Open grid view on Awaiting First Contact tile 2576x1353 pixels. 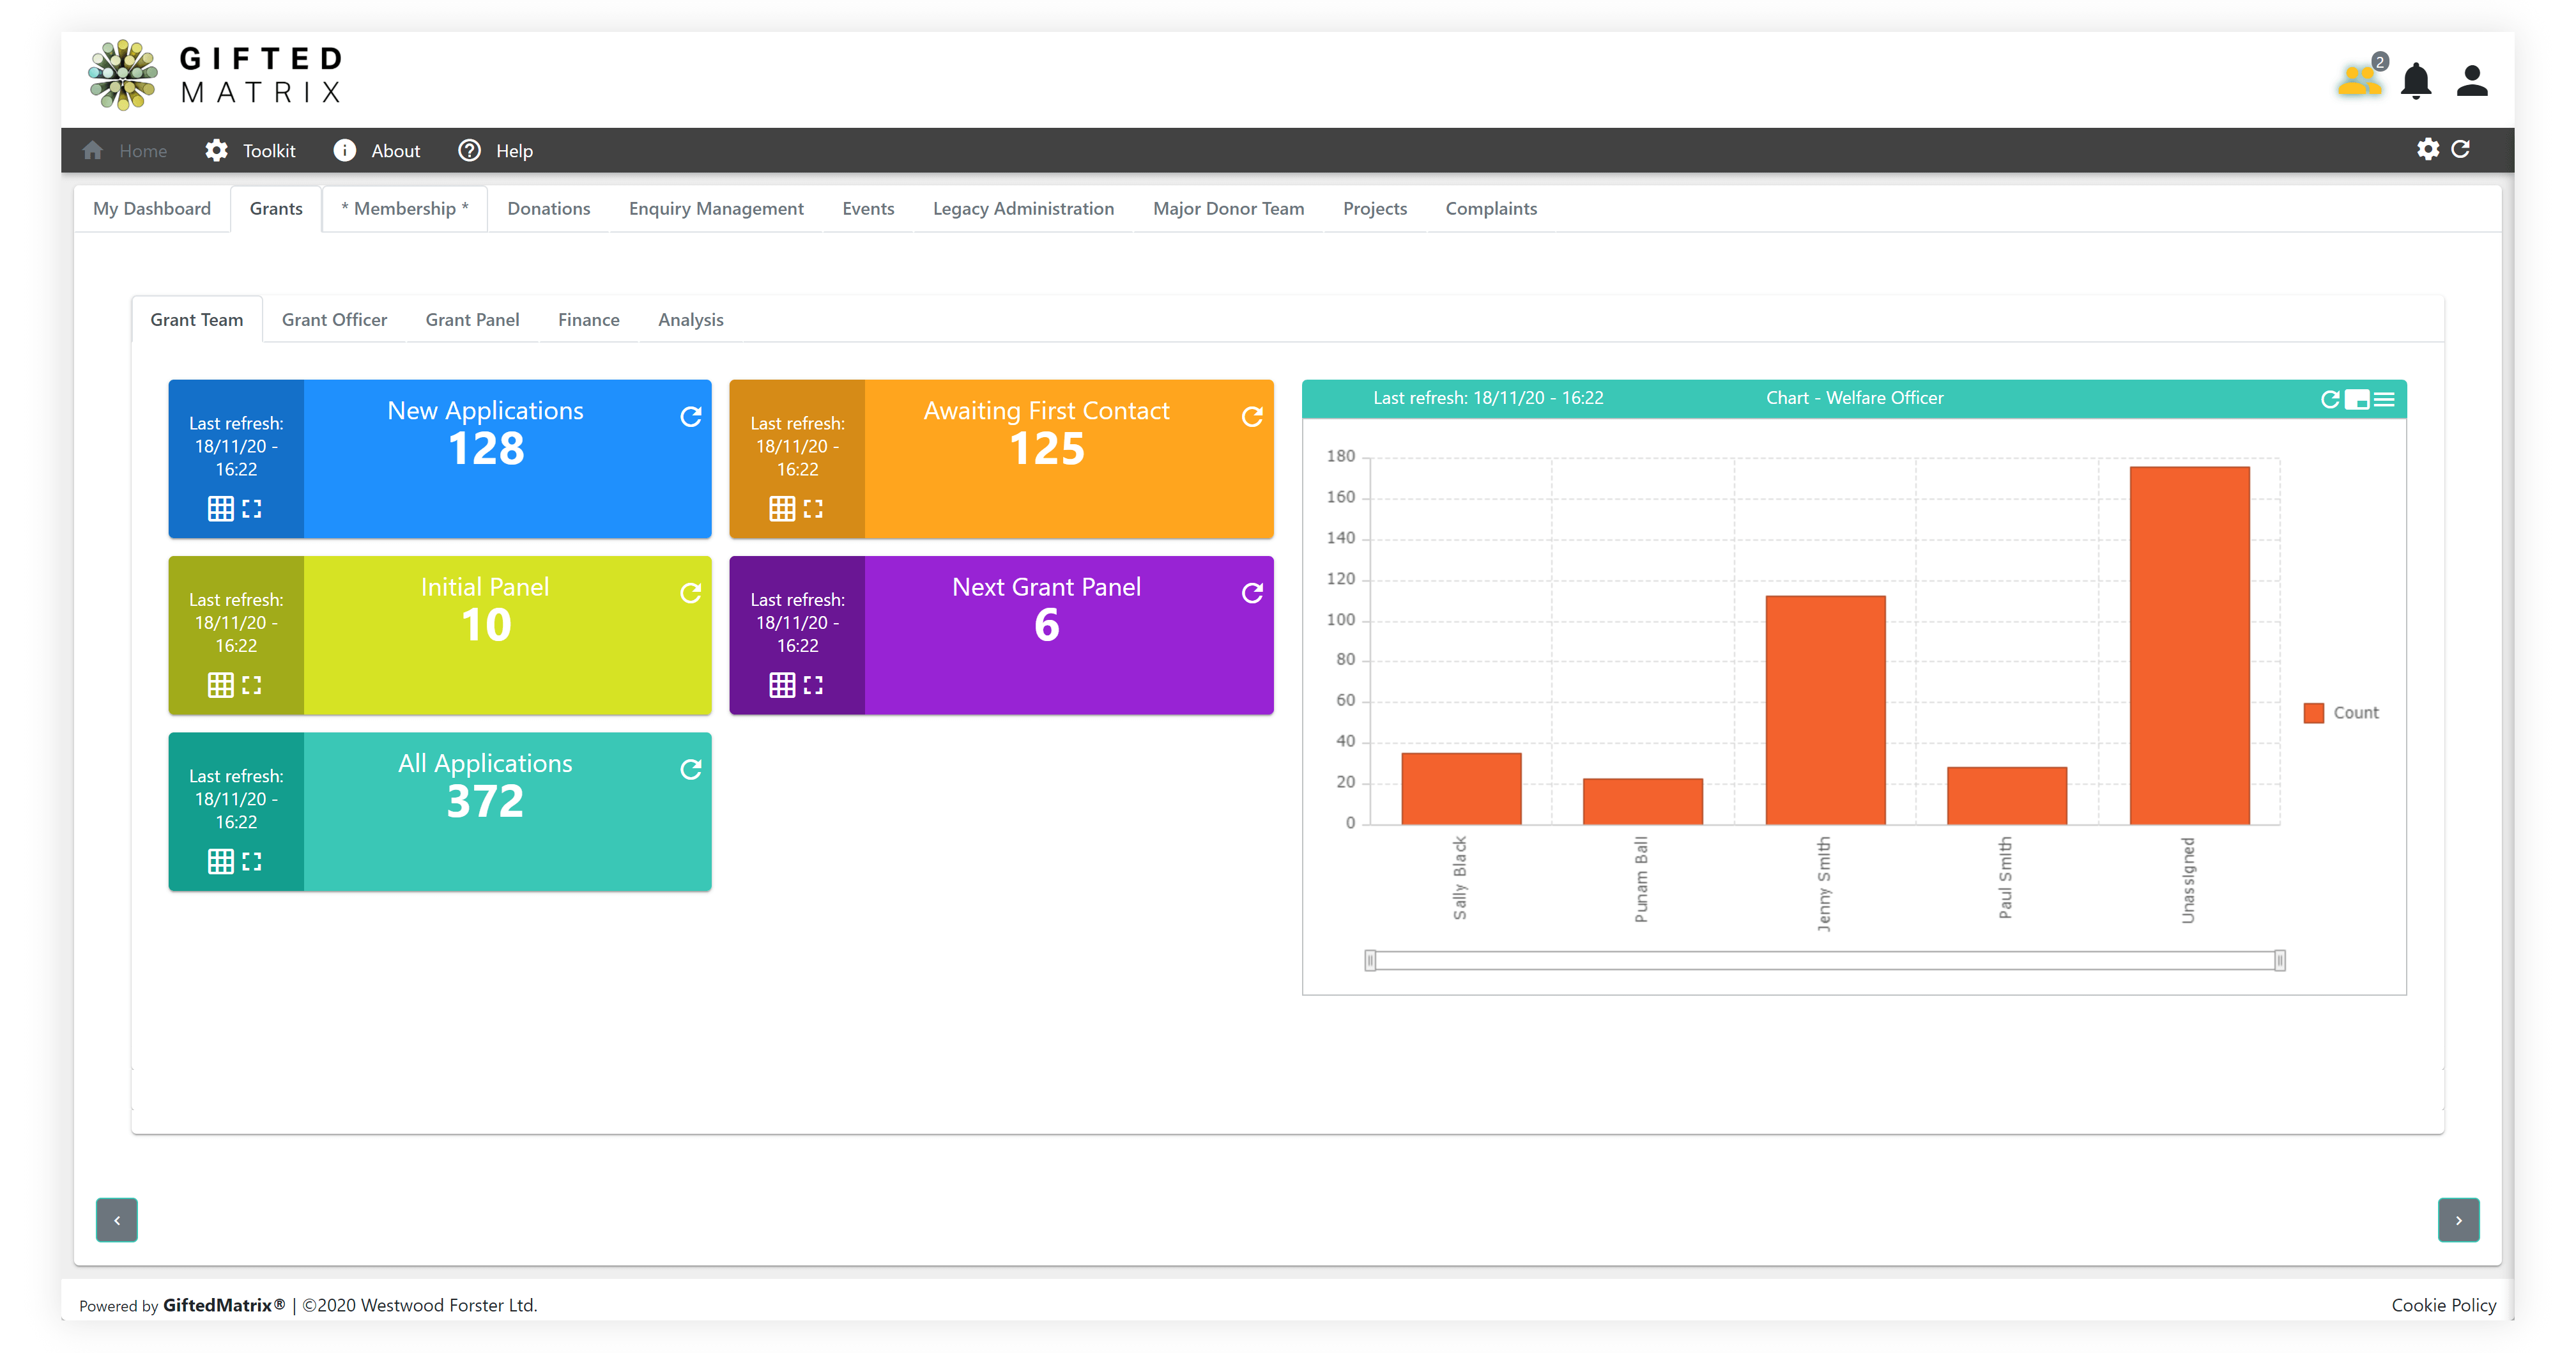click(x=781, y=509)
